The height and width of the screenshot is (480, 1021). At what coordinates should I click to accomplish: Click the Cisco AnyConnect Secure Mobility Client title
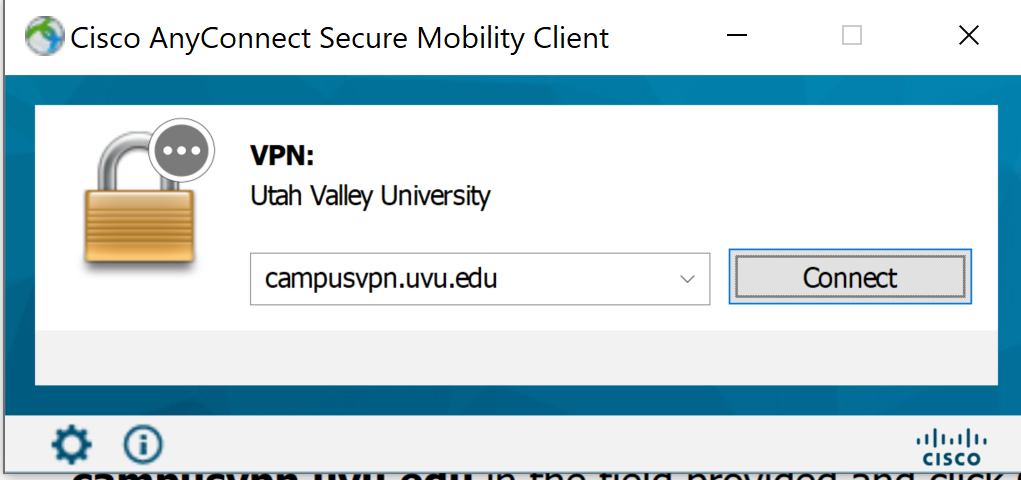click(339, 38)
